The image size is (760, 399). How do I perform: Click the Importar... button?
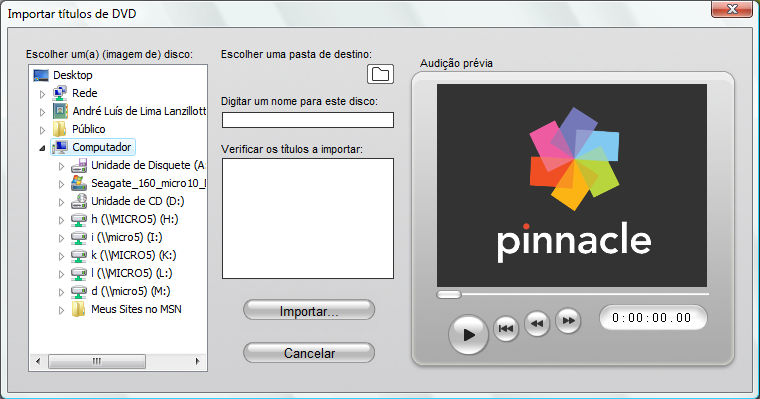pos(309,311)
